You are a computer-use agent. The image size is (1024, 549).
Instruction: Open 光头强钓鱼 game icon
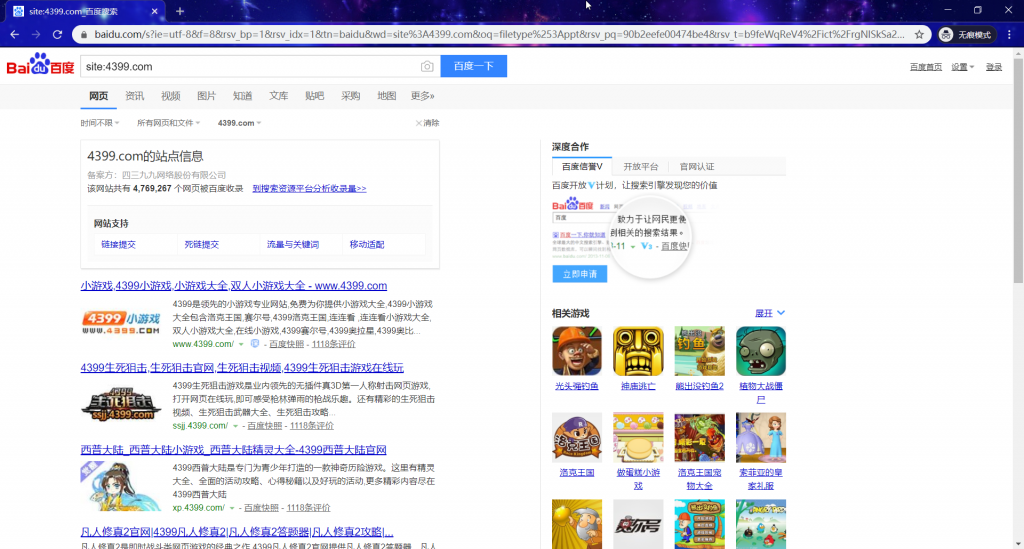(577, 351)
